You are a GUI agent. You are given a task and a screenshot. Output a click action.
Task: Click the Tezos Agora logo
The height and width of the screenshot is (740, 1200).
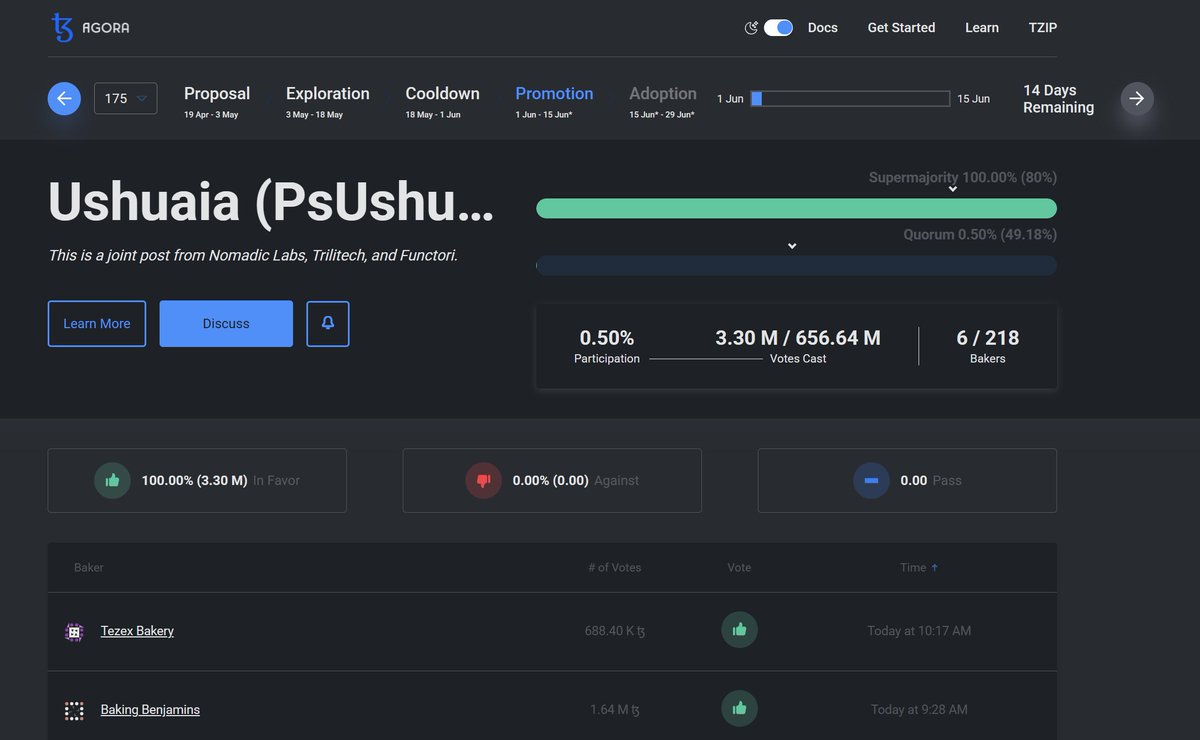pos(90,28)
